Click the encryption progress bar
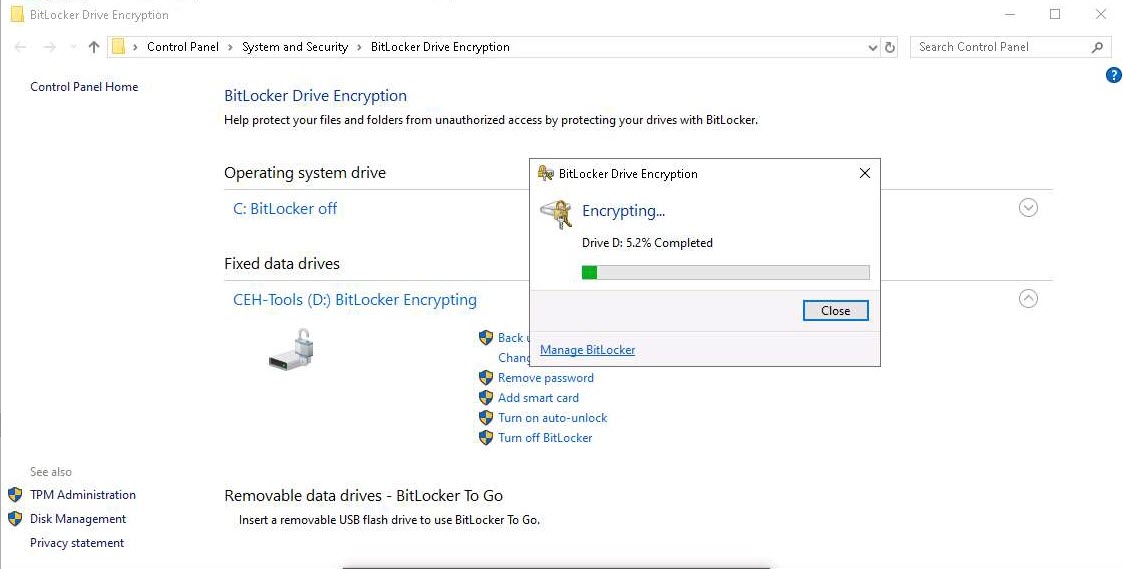The height and width of the screenshot is (569, 1123). coord(725,272)
